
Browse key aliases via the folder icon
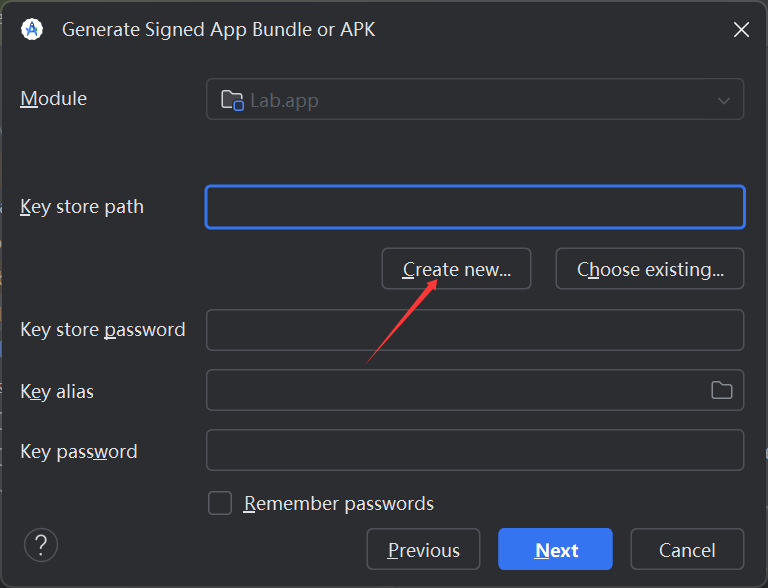[x=721, y=390]
